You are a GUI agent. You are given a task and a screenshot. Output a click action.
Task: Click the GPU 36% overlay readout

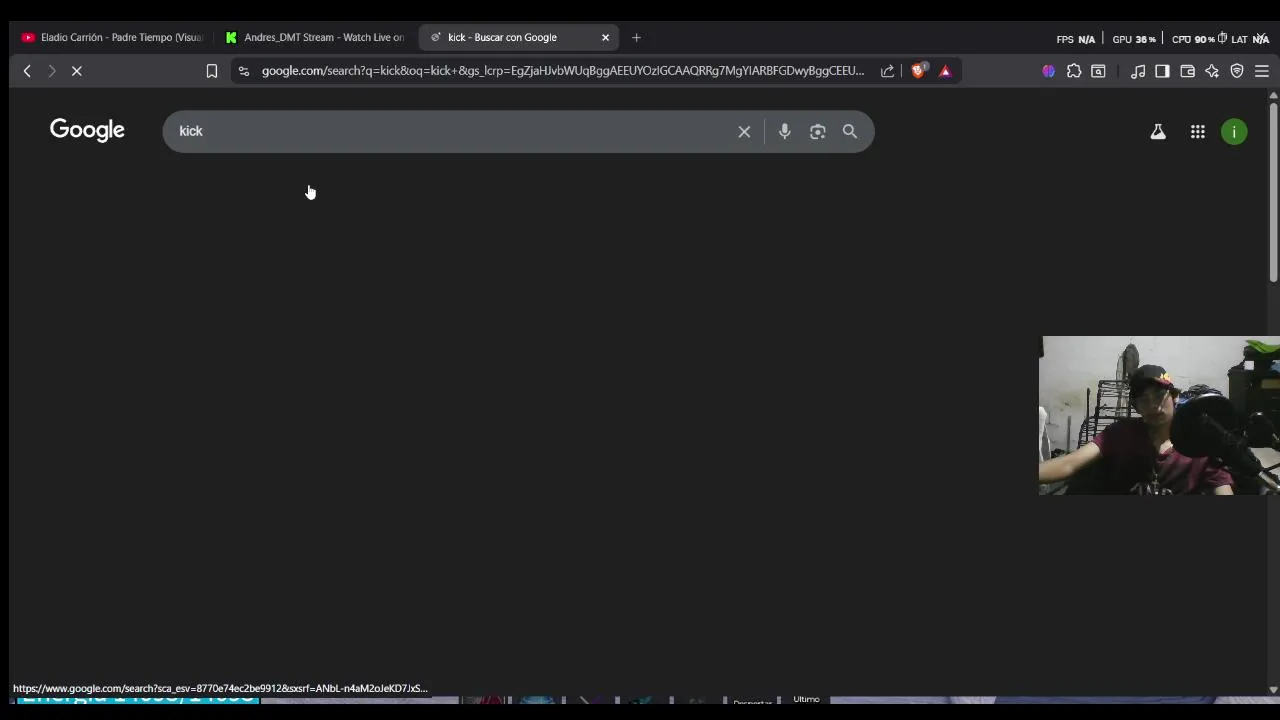click(x=1134, y=39)
